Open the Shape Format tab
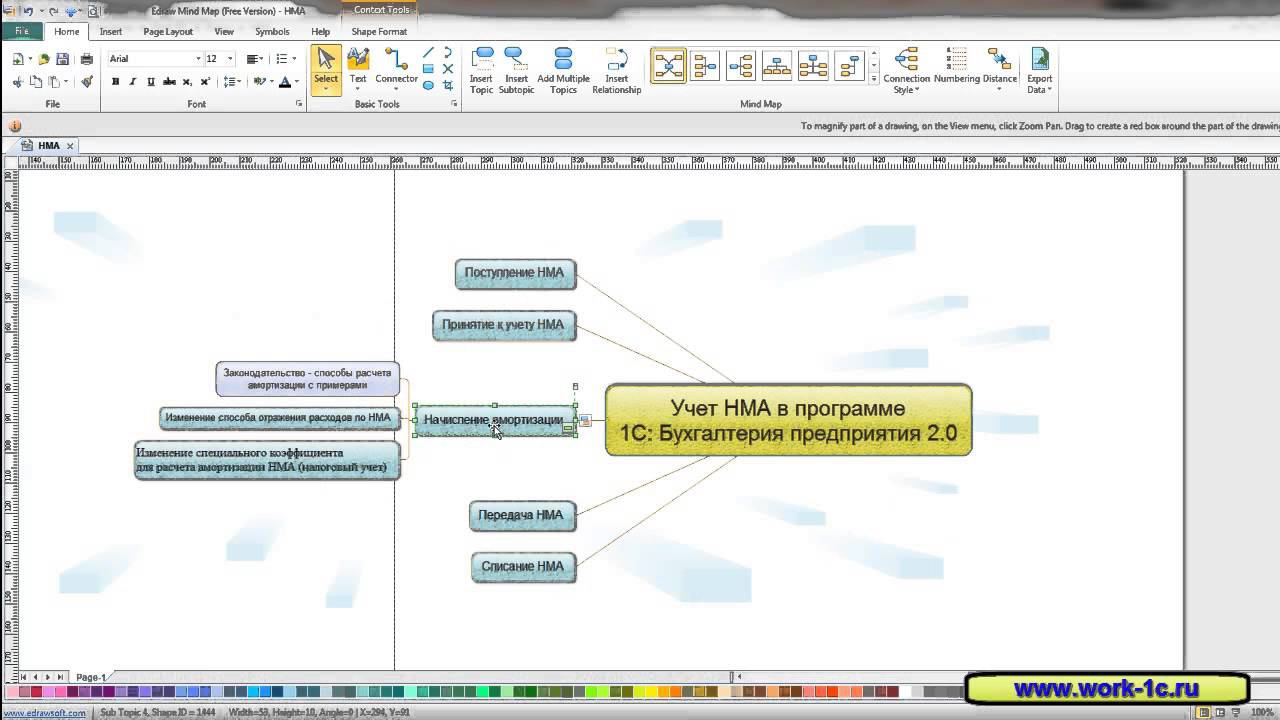 click(x=379, y=32)
